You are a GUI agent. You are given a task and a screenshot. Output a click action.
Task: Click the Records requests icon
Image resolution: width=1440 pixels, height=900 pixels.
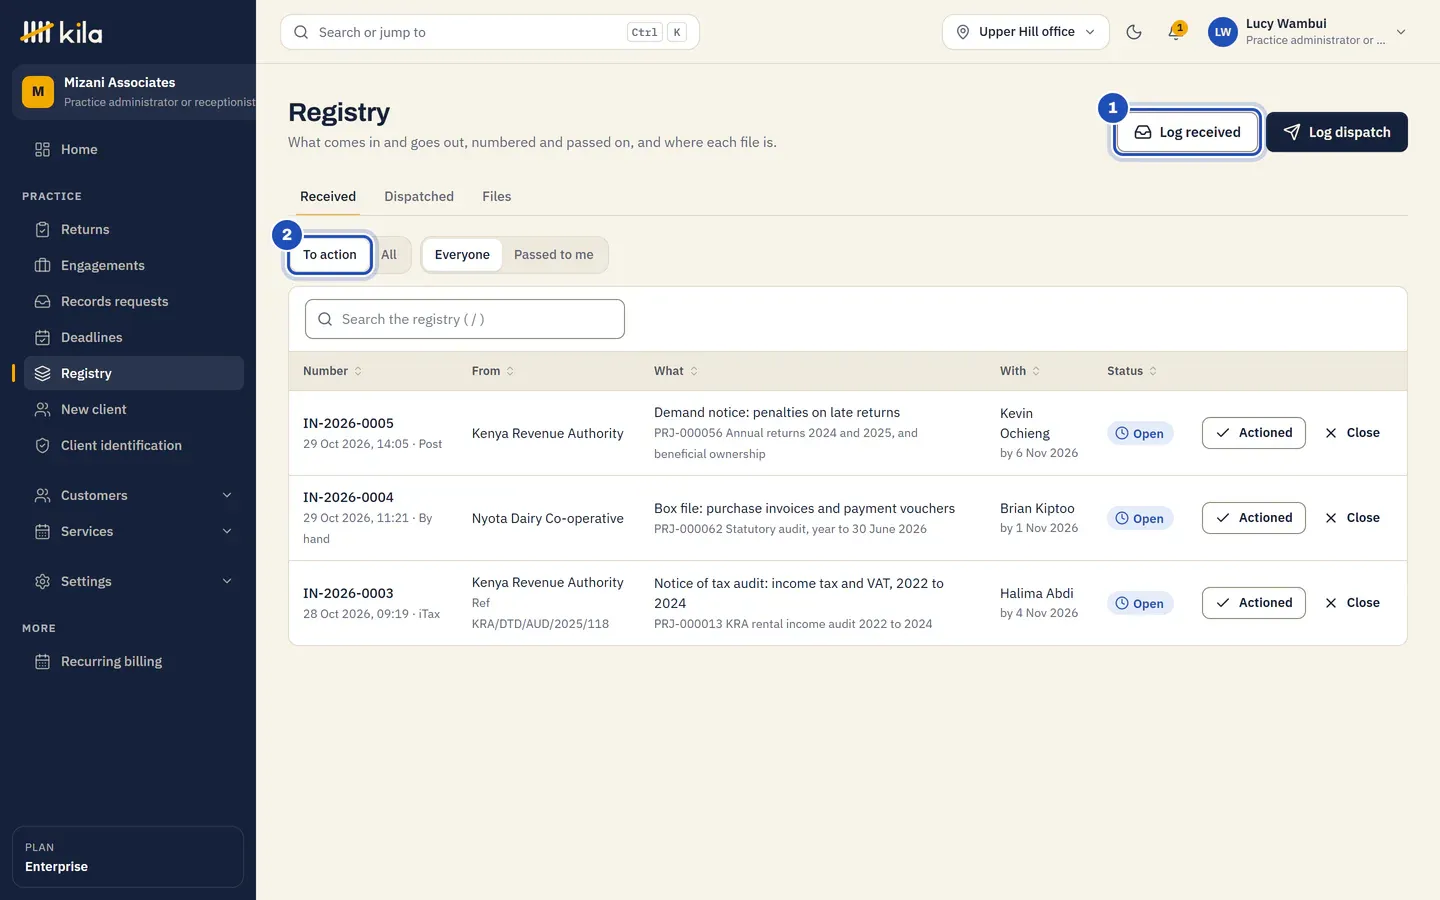[x=42, y=301]
